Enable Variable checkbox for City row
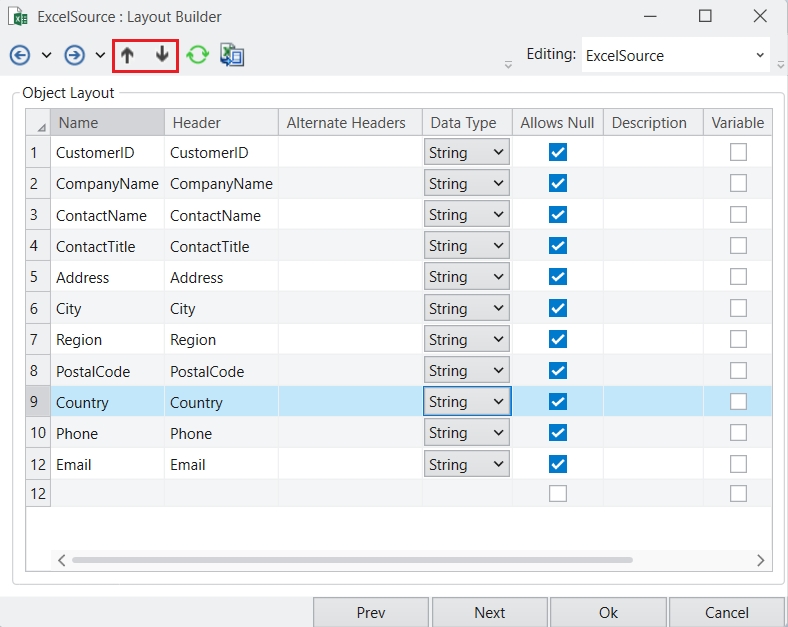 click(738, 308)
